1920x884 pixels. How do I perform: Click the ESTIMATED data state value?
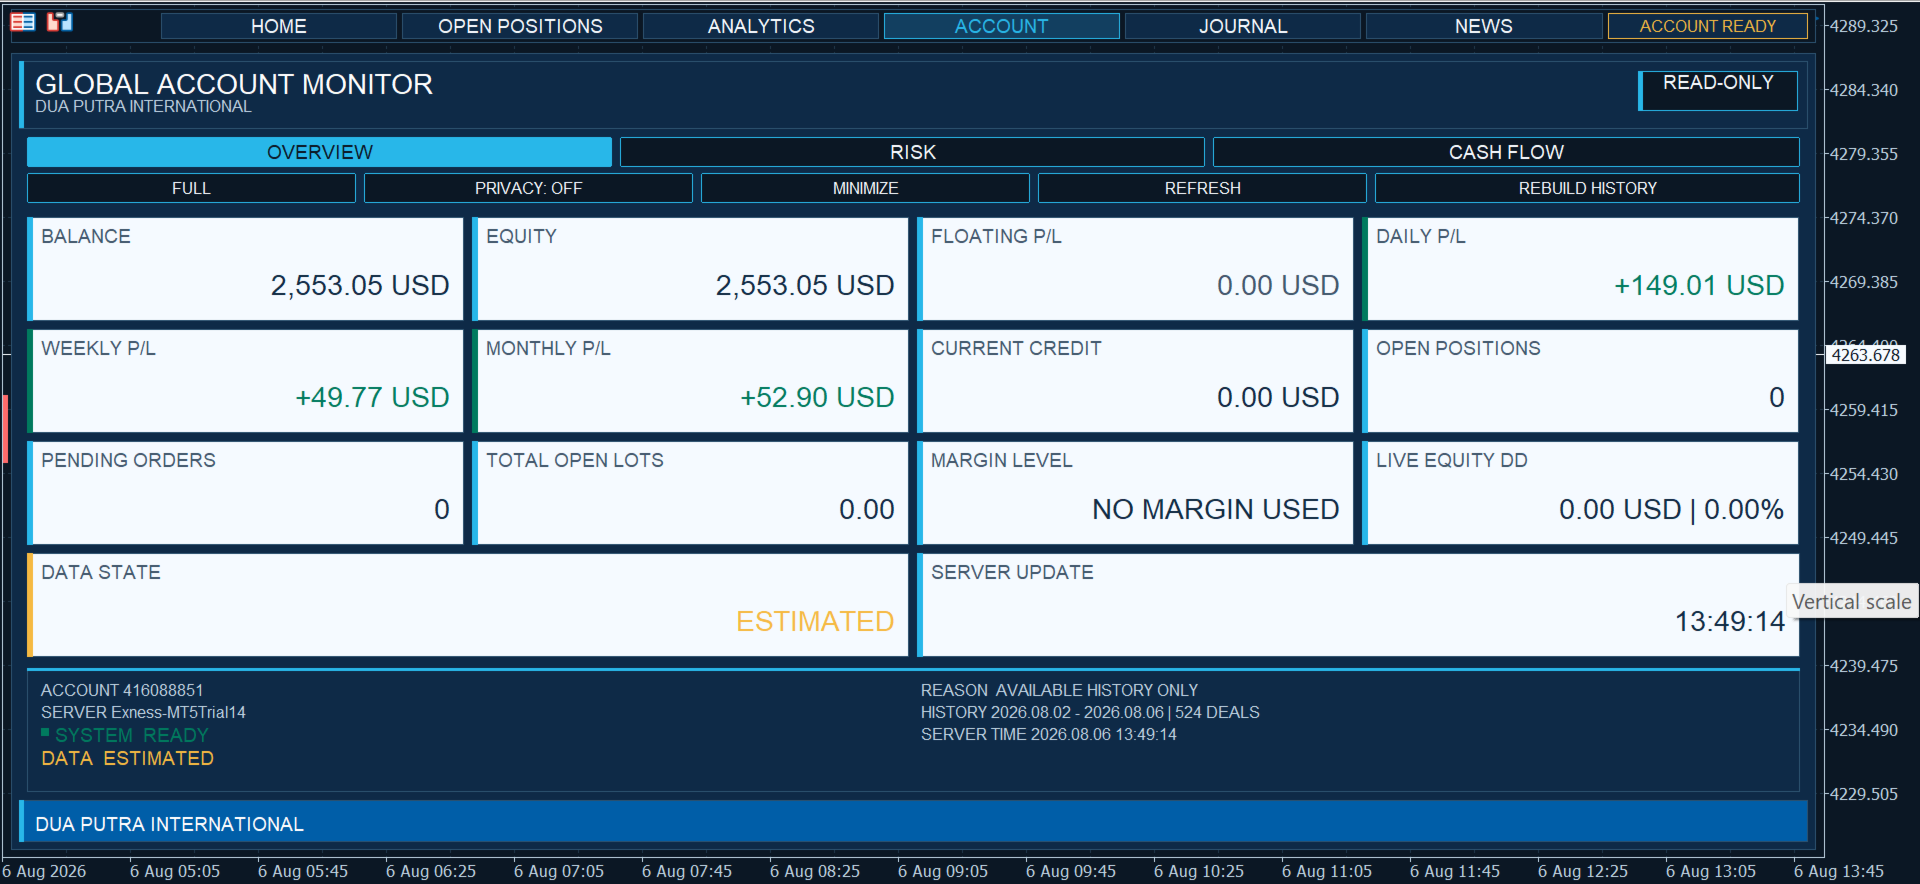point(815,622)
